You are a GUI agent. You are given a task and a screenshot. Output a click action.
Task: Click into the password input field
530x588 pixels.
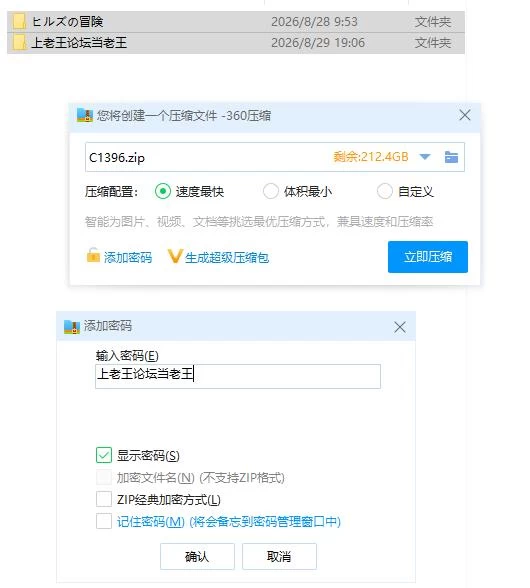tap(238, 376)
